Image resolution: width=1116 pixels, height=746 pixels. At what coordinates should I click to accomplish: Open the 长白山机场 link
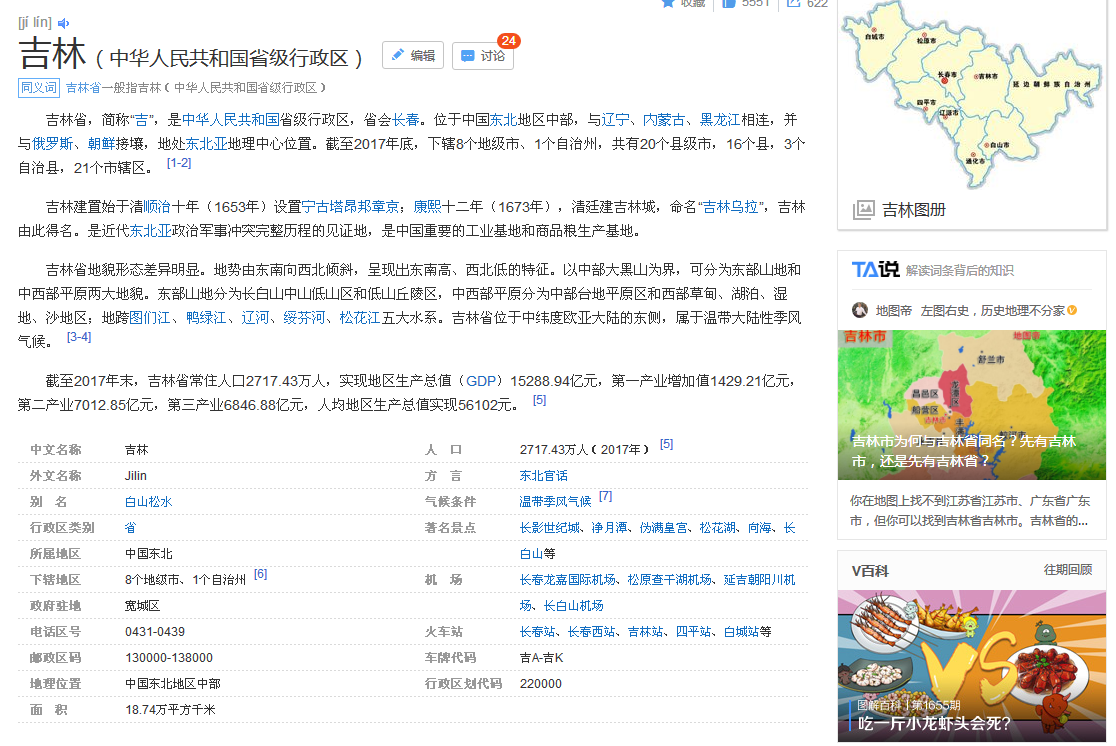click(x=574, y=606)
